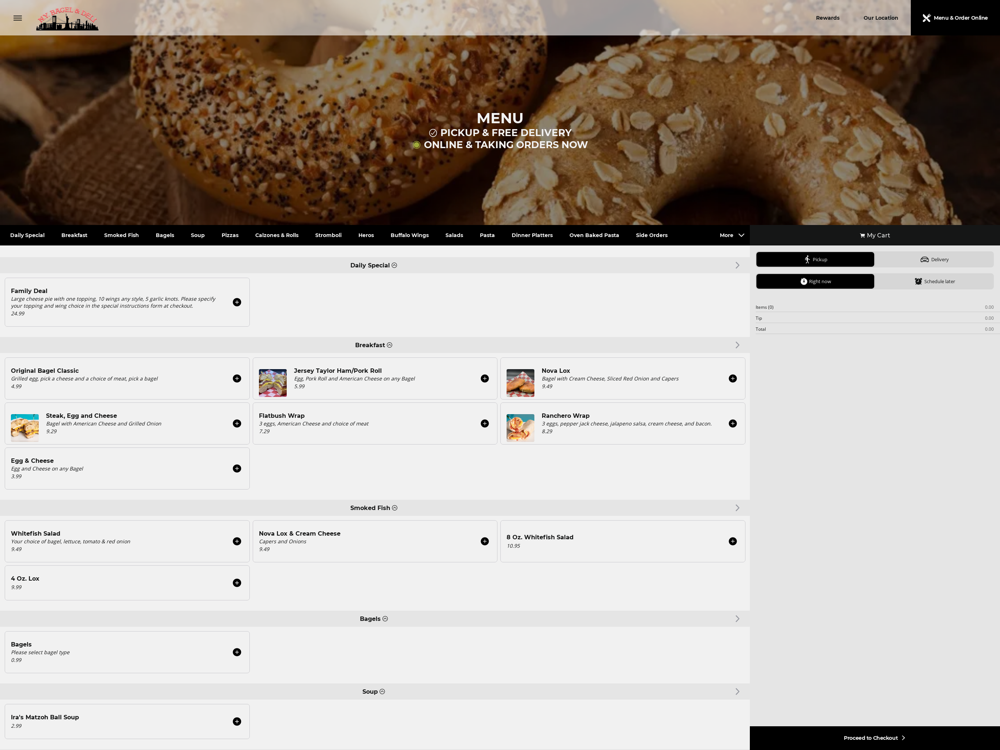Jump to Salads category

point(454,235)
